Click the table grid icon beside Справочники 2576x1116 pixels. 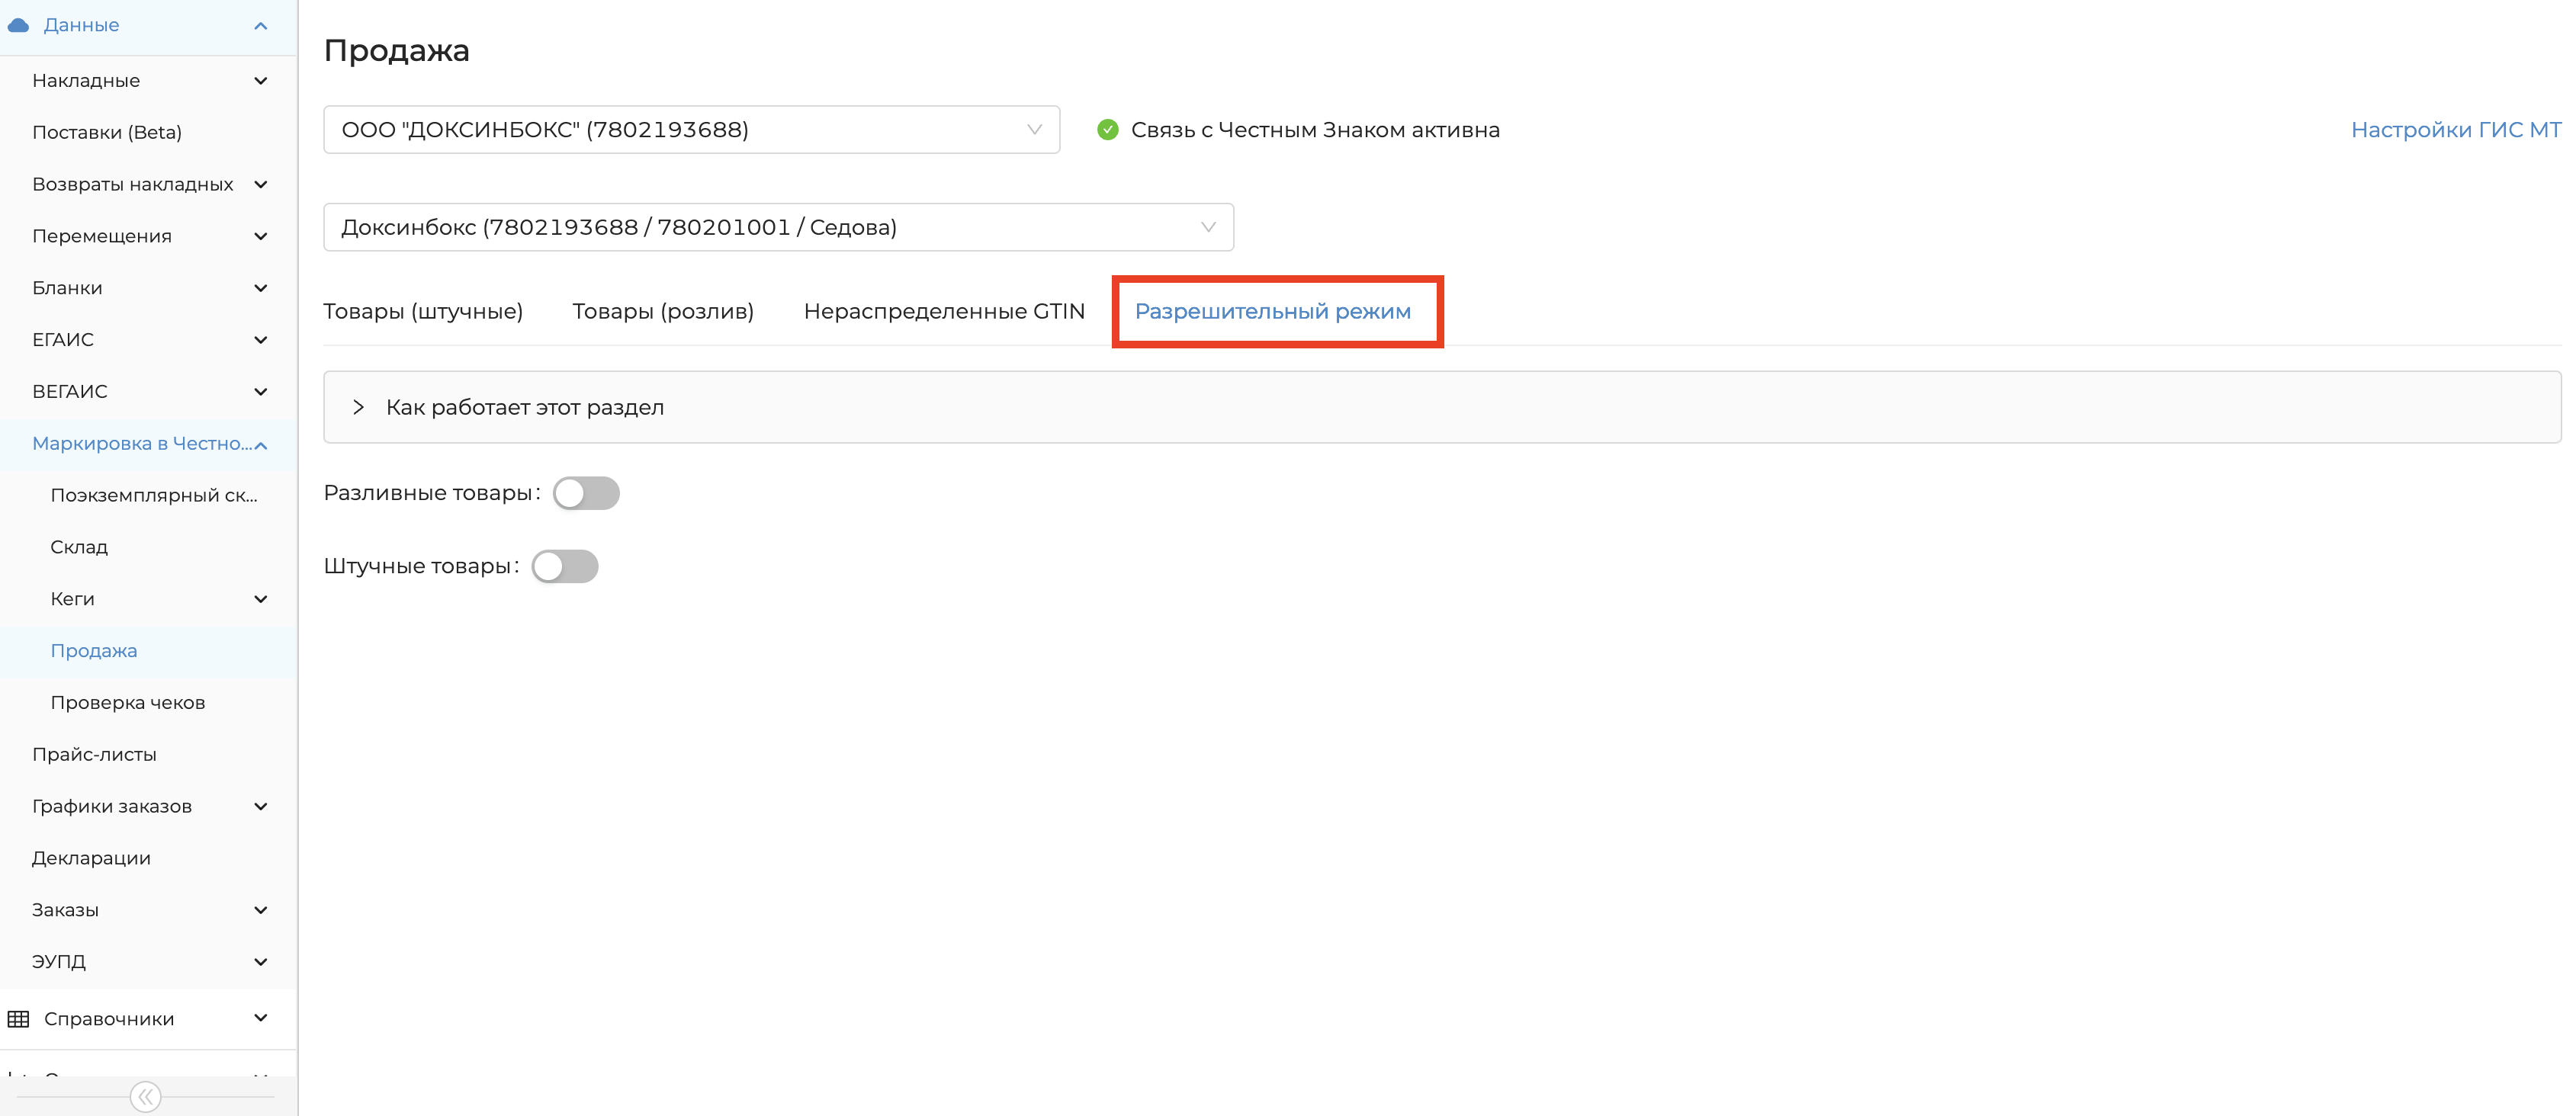pyautogui.click(x=18, y=1019)
